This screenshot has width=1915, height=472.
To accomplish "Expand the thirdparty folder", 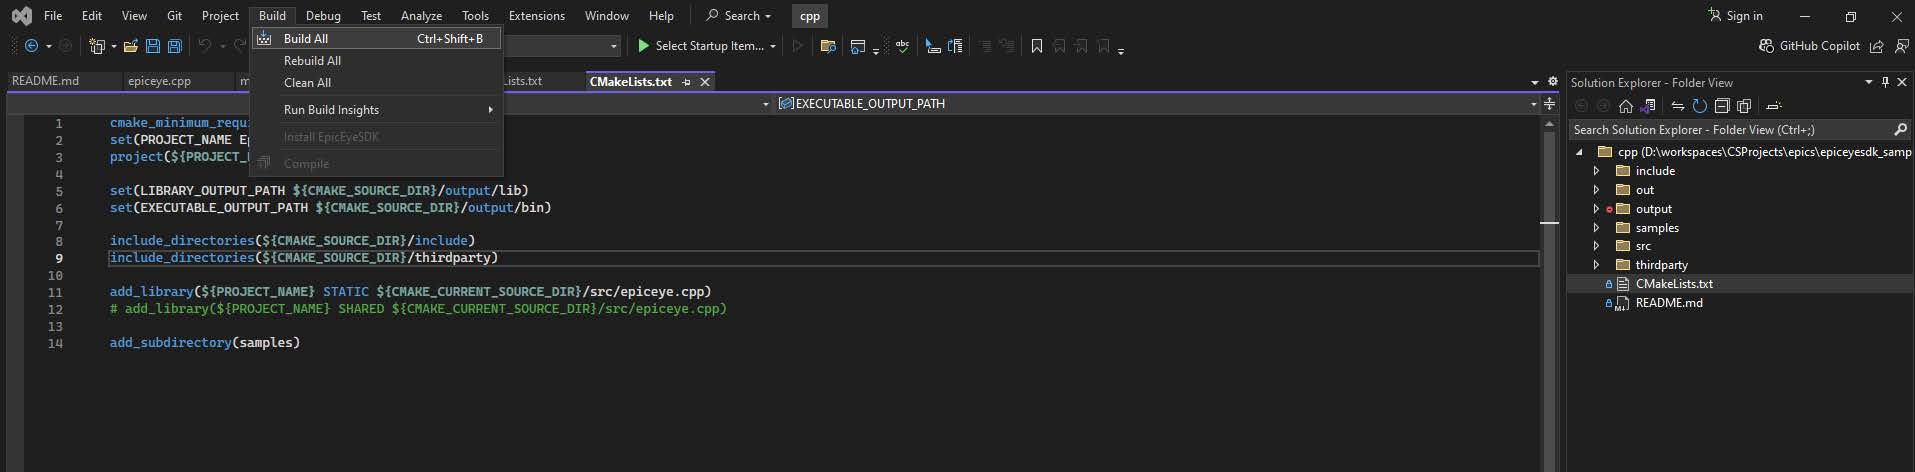I will [x=1596, y=265].
